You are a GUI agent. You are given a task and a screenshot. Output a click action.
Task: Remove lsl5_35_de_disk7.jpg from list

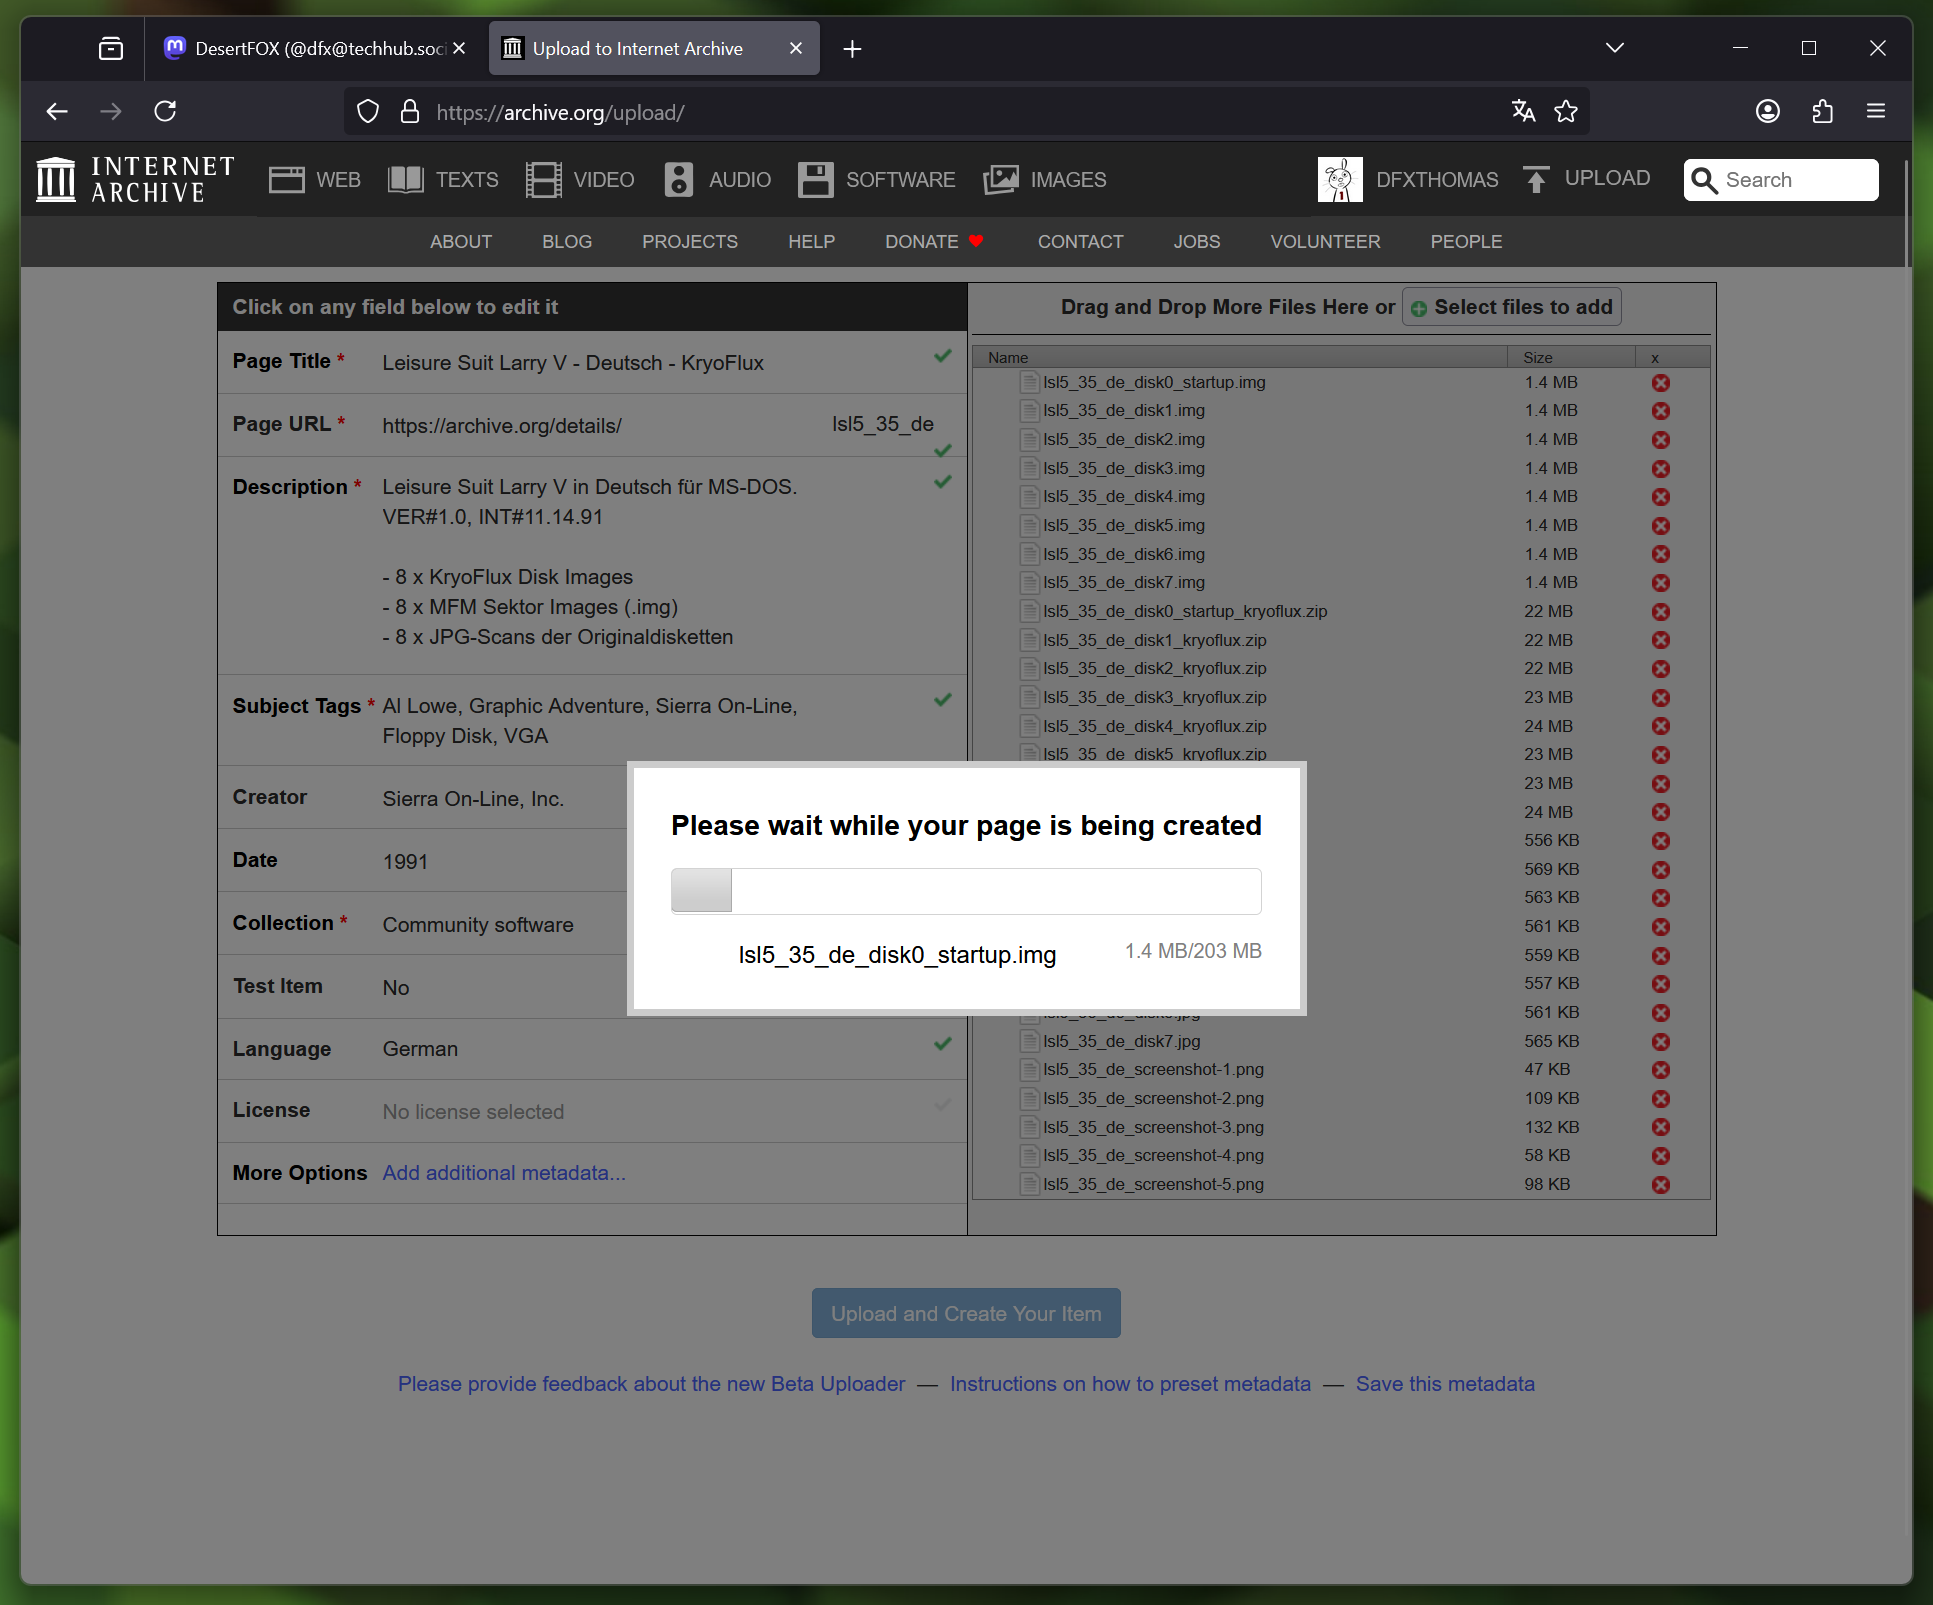coord(1661,1042)
